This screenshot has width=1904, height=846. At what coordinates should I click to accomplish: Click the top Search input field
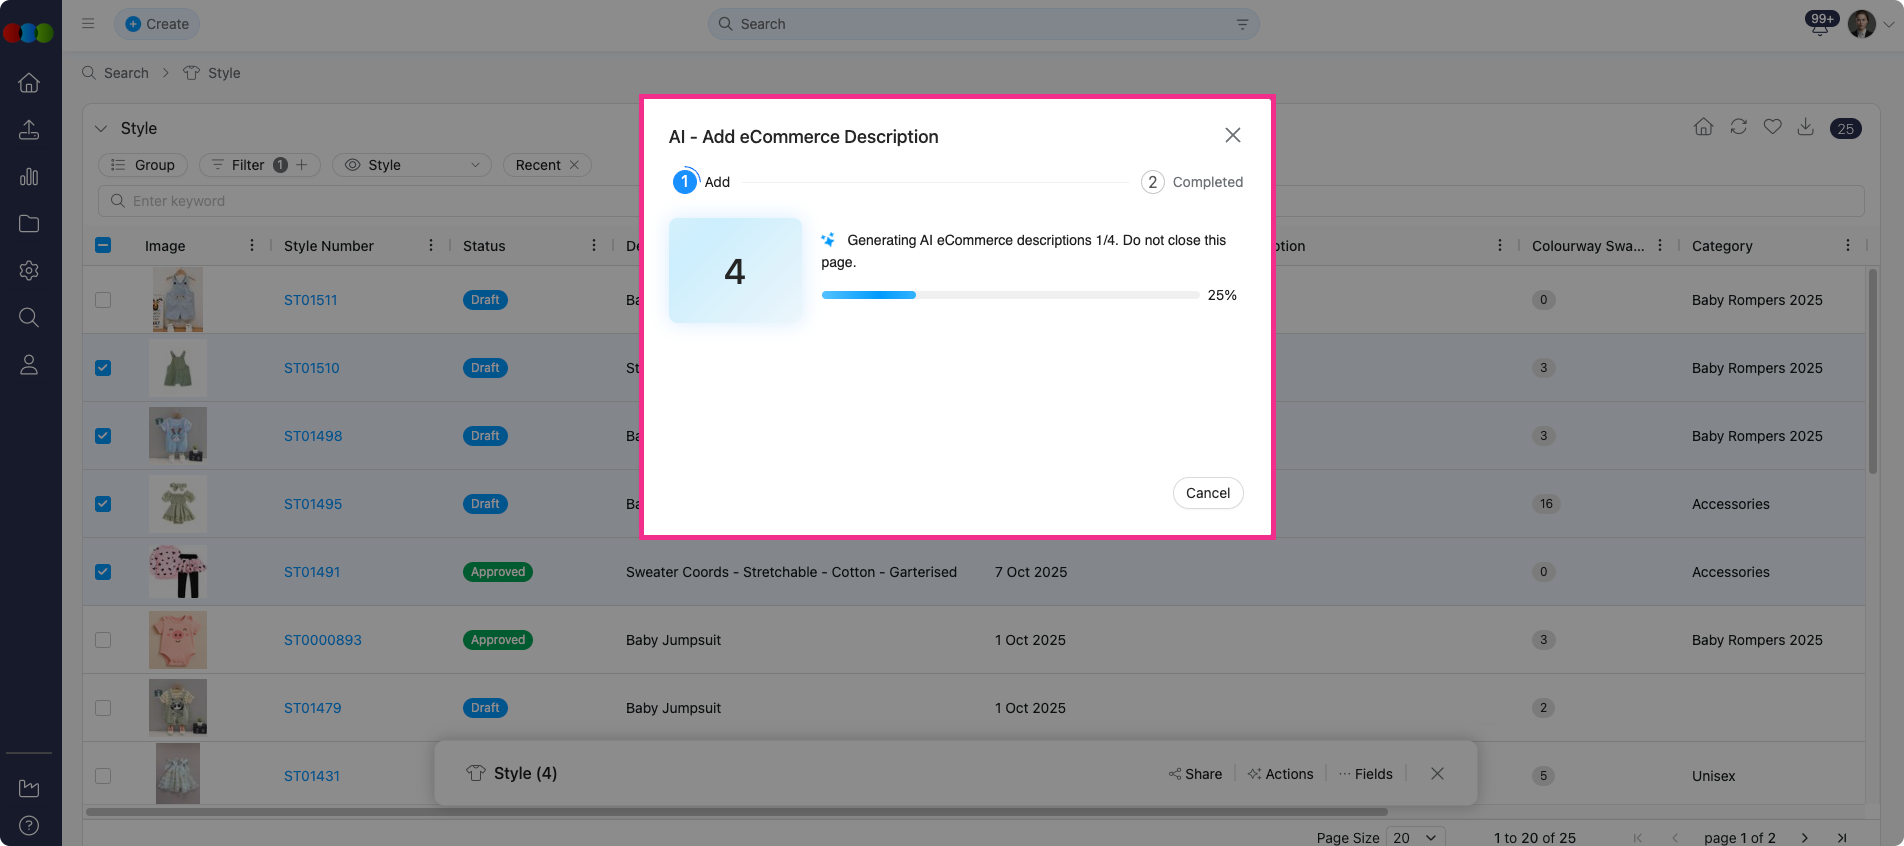(x=983, y=24)
